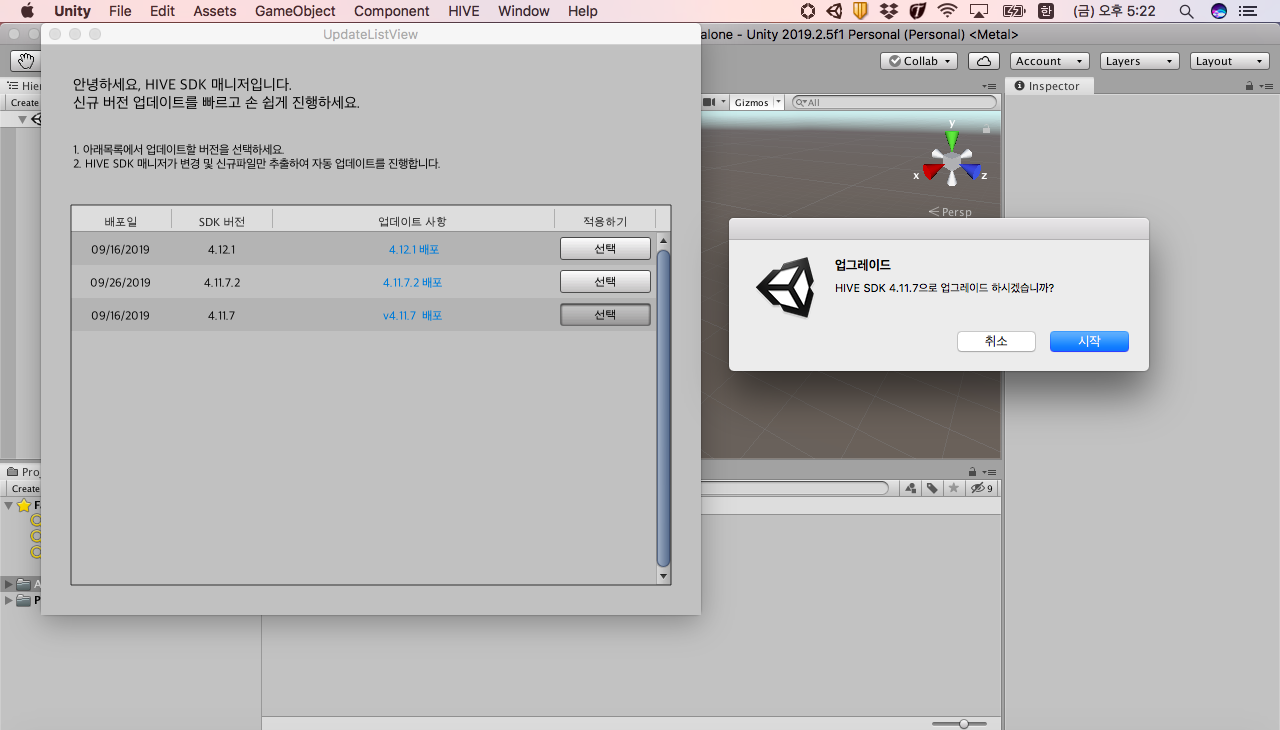Image resolution: width=1280 pixels, height=730 pixels.
Task: Cancel the upgrade with 취소 button
Action: [996, 341]
